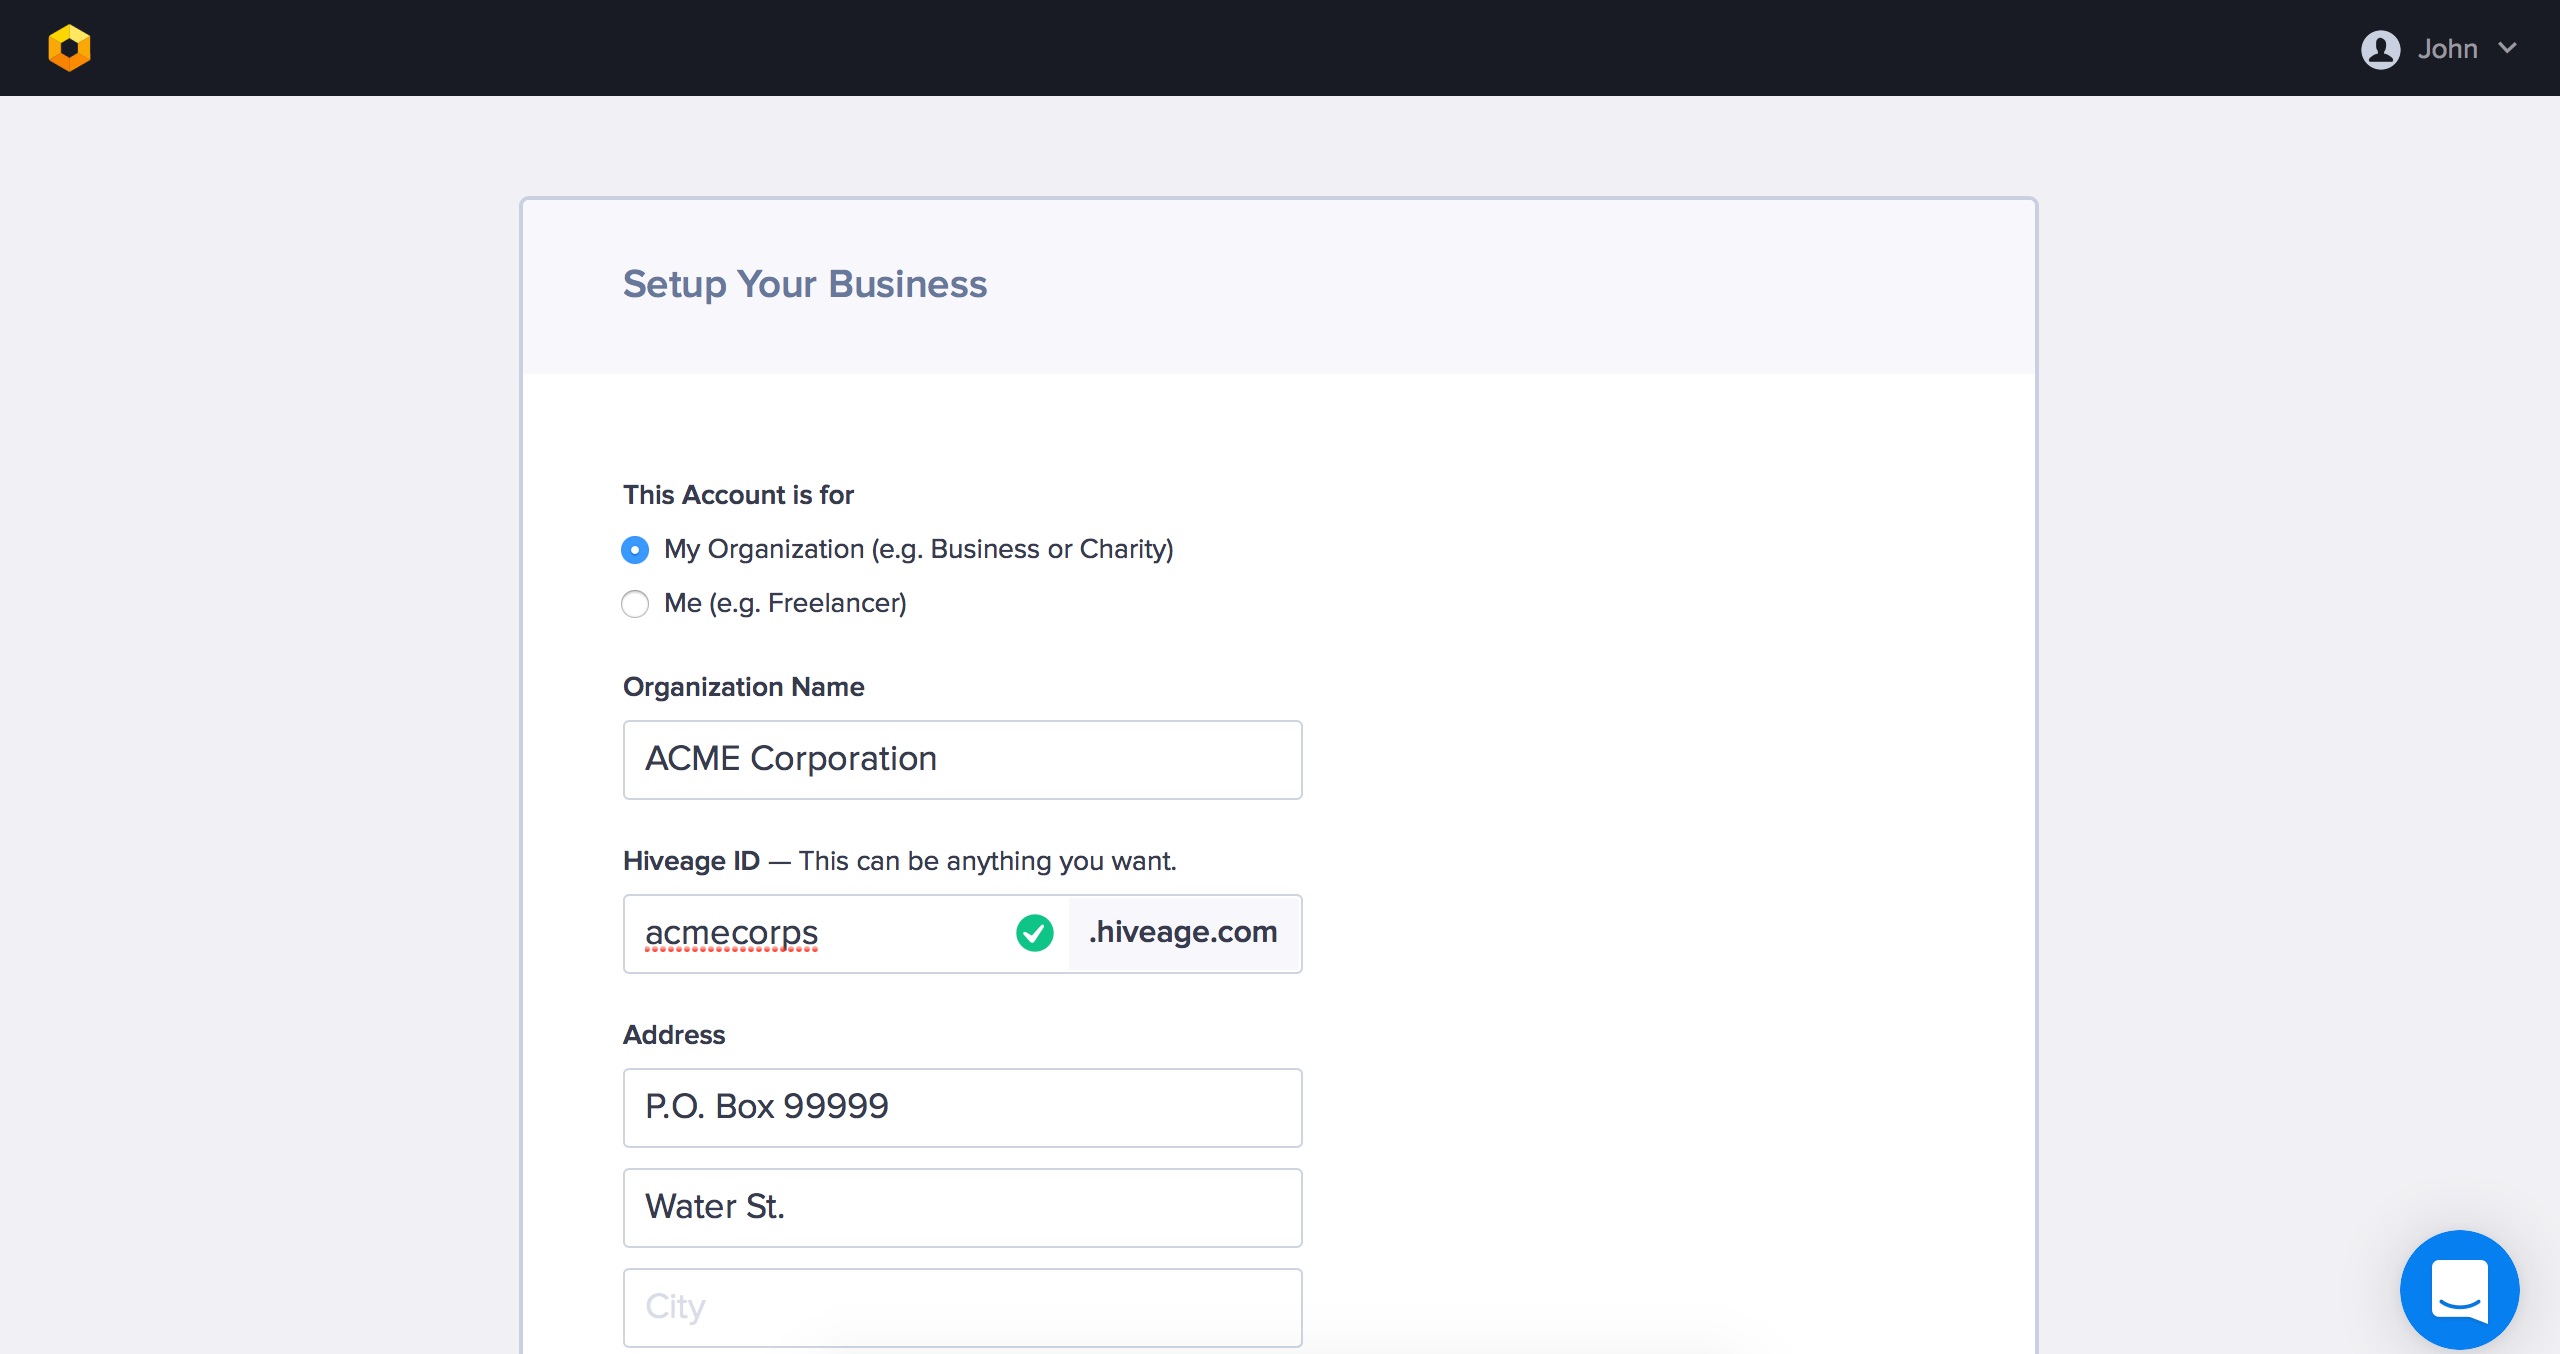This screenshot has height=1354, width=2560.
Task: Focus the Organization Name field
Action: 962,760
